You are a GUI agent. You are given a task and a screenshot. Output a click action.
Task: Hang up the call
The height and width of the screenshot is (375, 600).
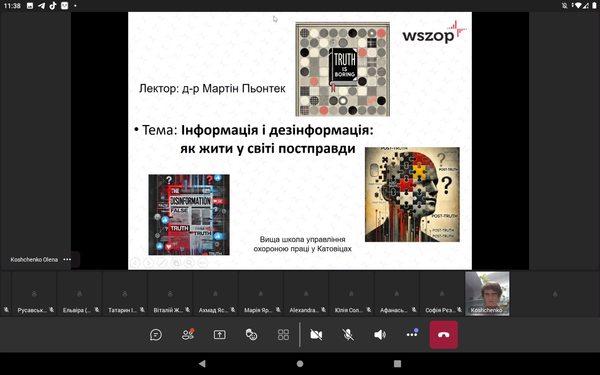click(x=443, y=335)
